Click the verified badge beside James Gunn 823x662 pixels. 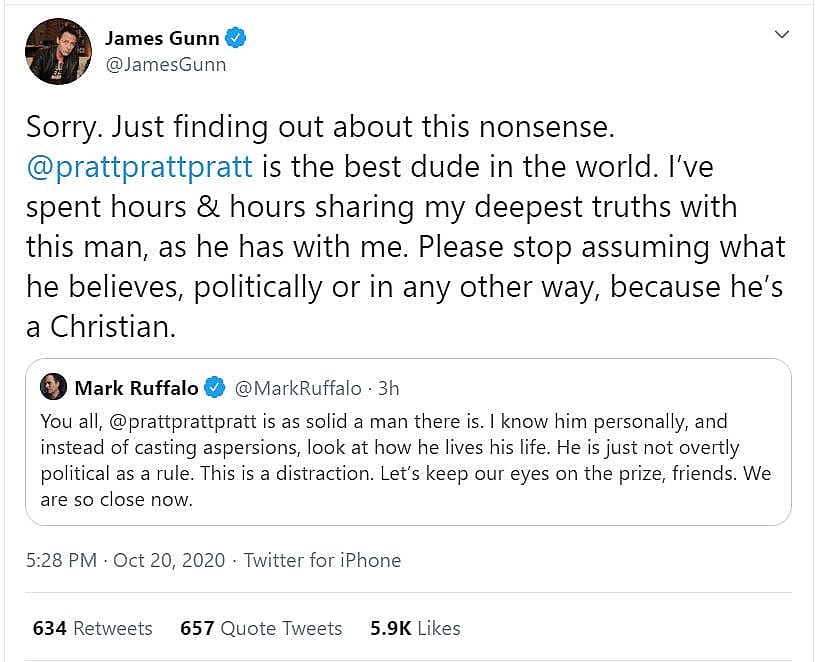tap(236, 39)
